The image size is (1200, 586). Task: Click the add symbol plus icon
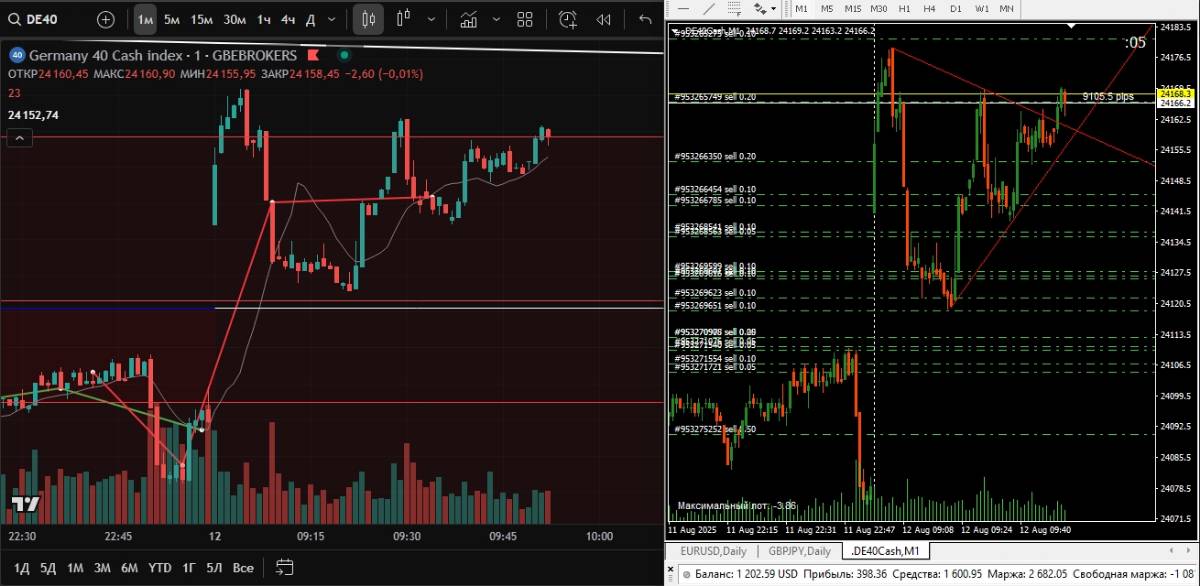tap(106, 19)
